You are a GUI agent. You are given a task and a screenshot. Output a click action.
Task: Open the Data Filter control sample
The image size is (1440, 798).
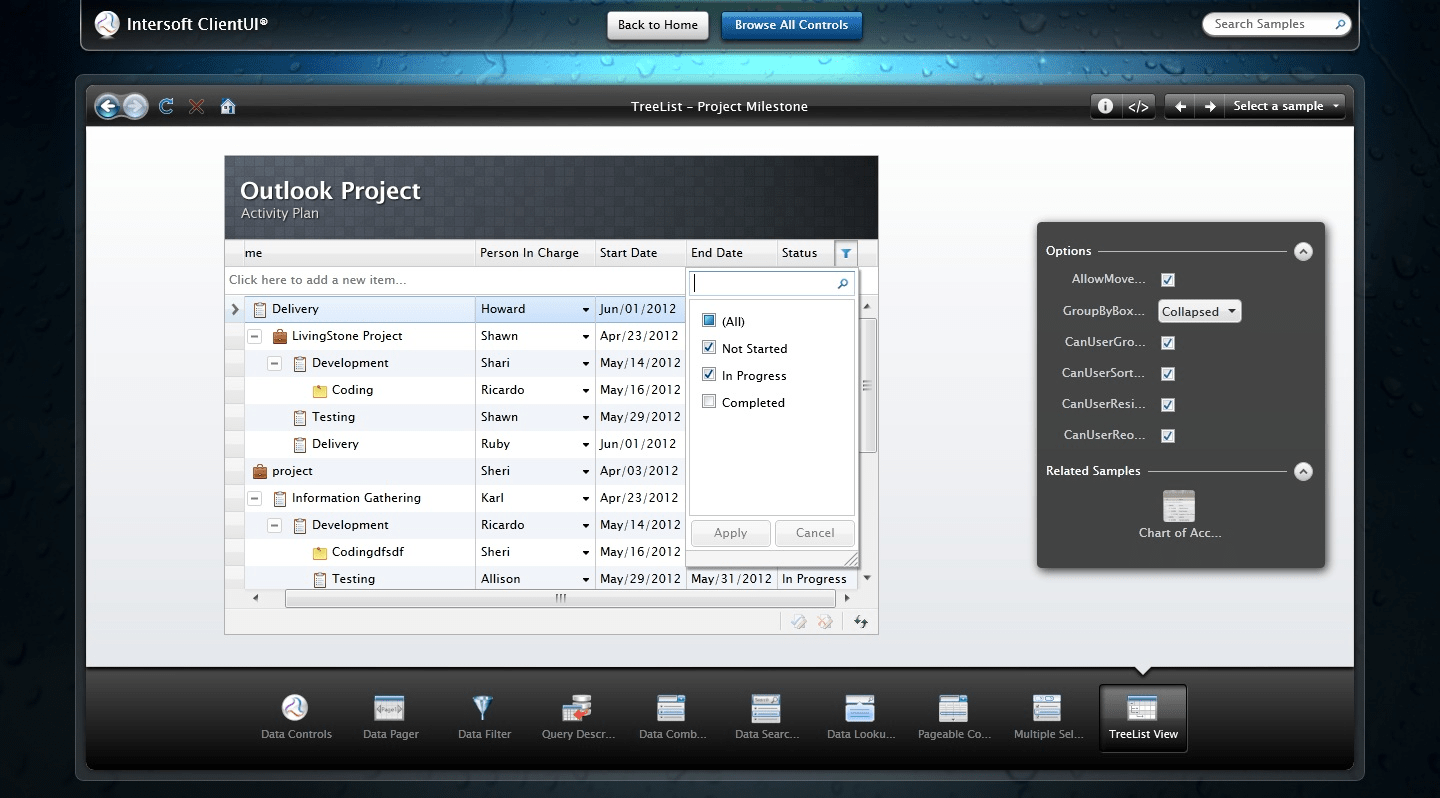pos(484,717)
